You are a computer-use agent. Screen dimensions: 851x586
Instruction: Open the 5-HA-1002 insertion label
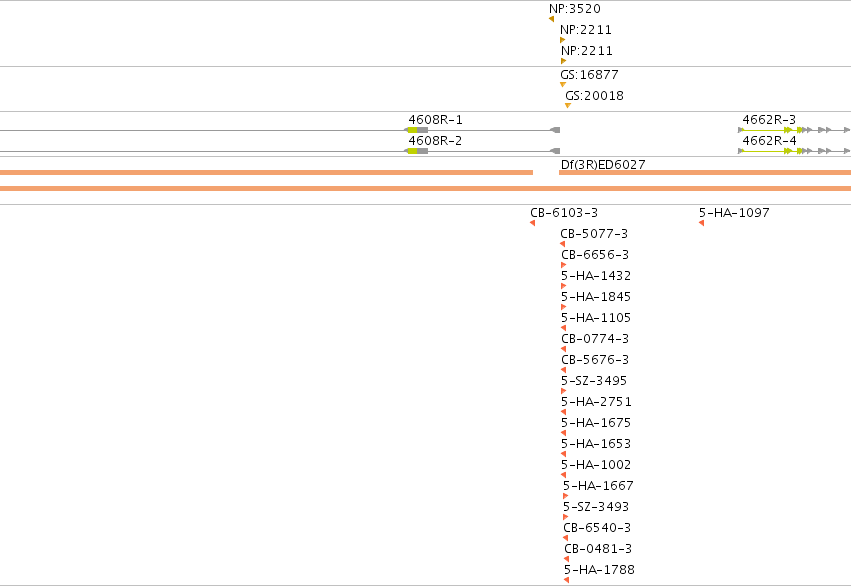pyautogui.click(x=596, y=464)
